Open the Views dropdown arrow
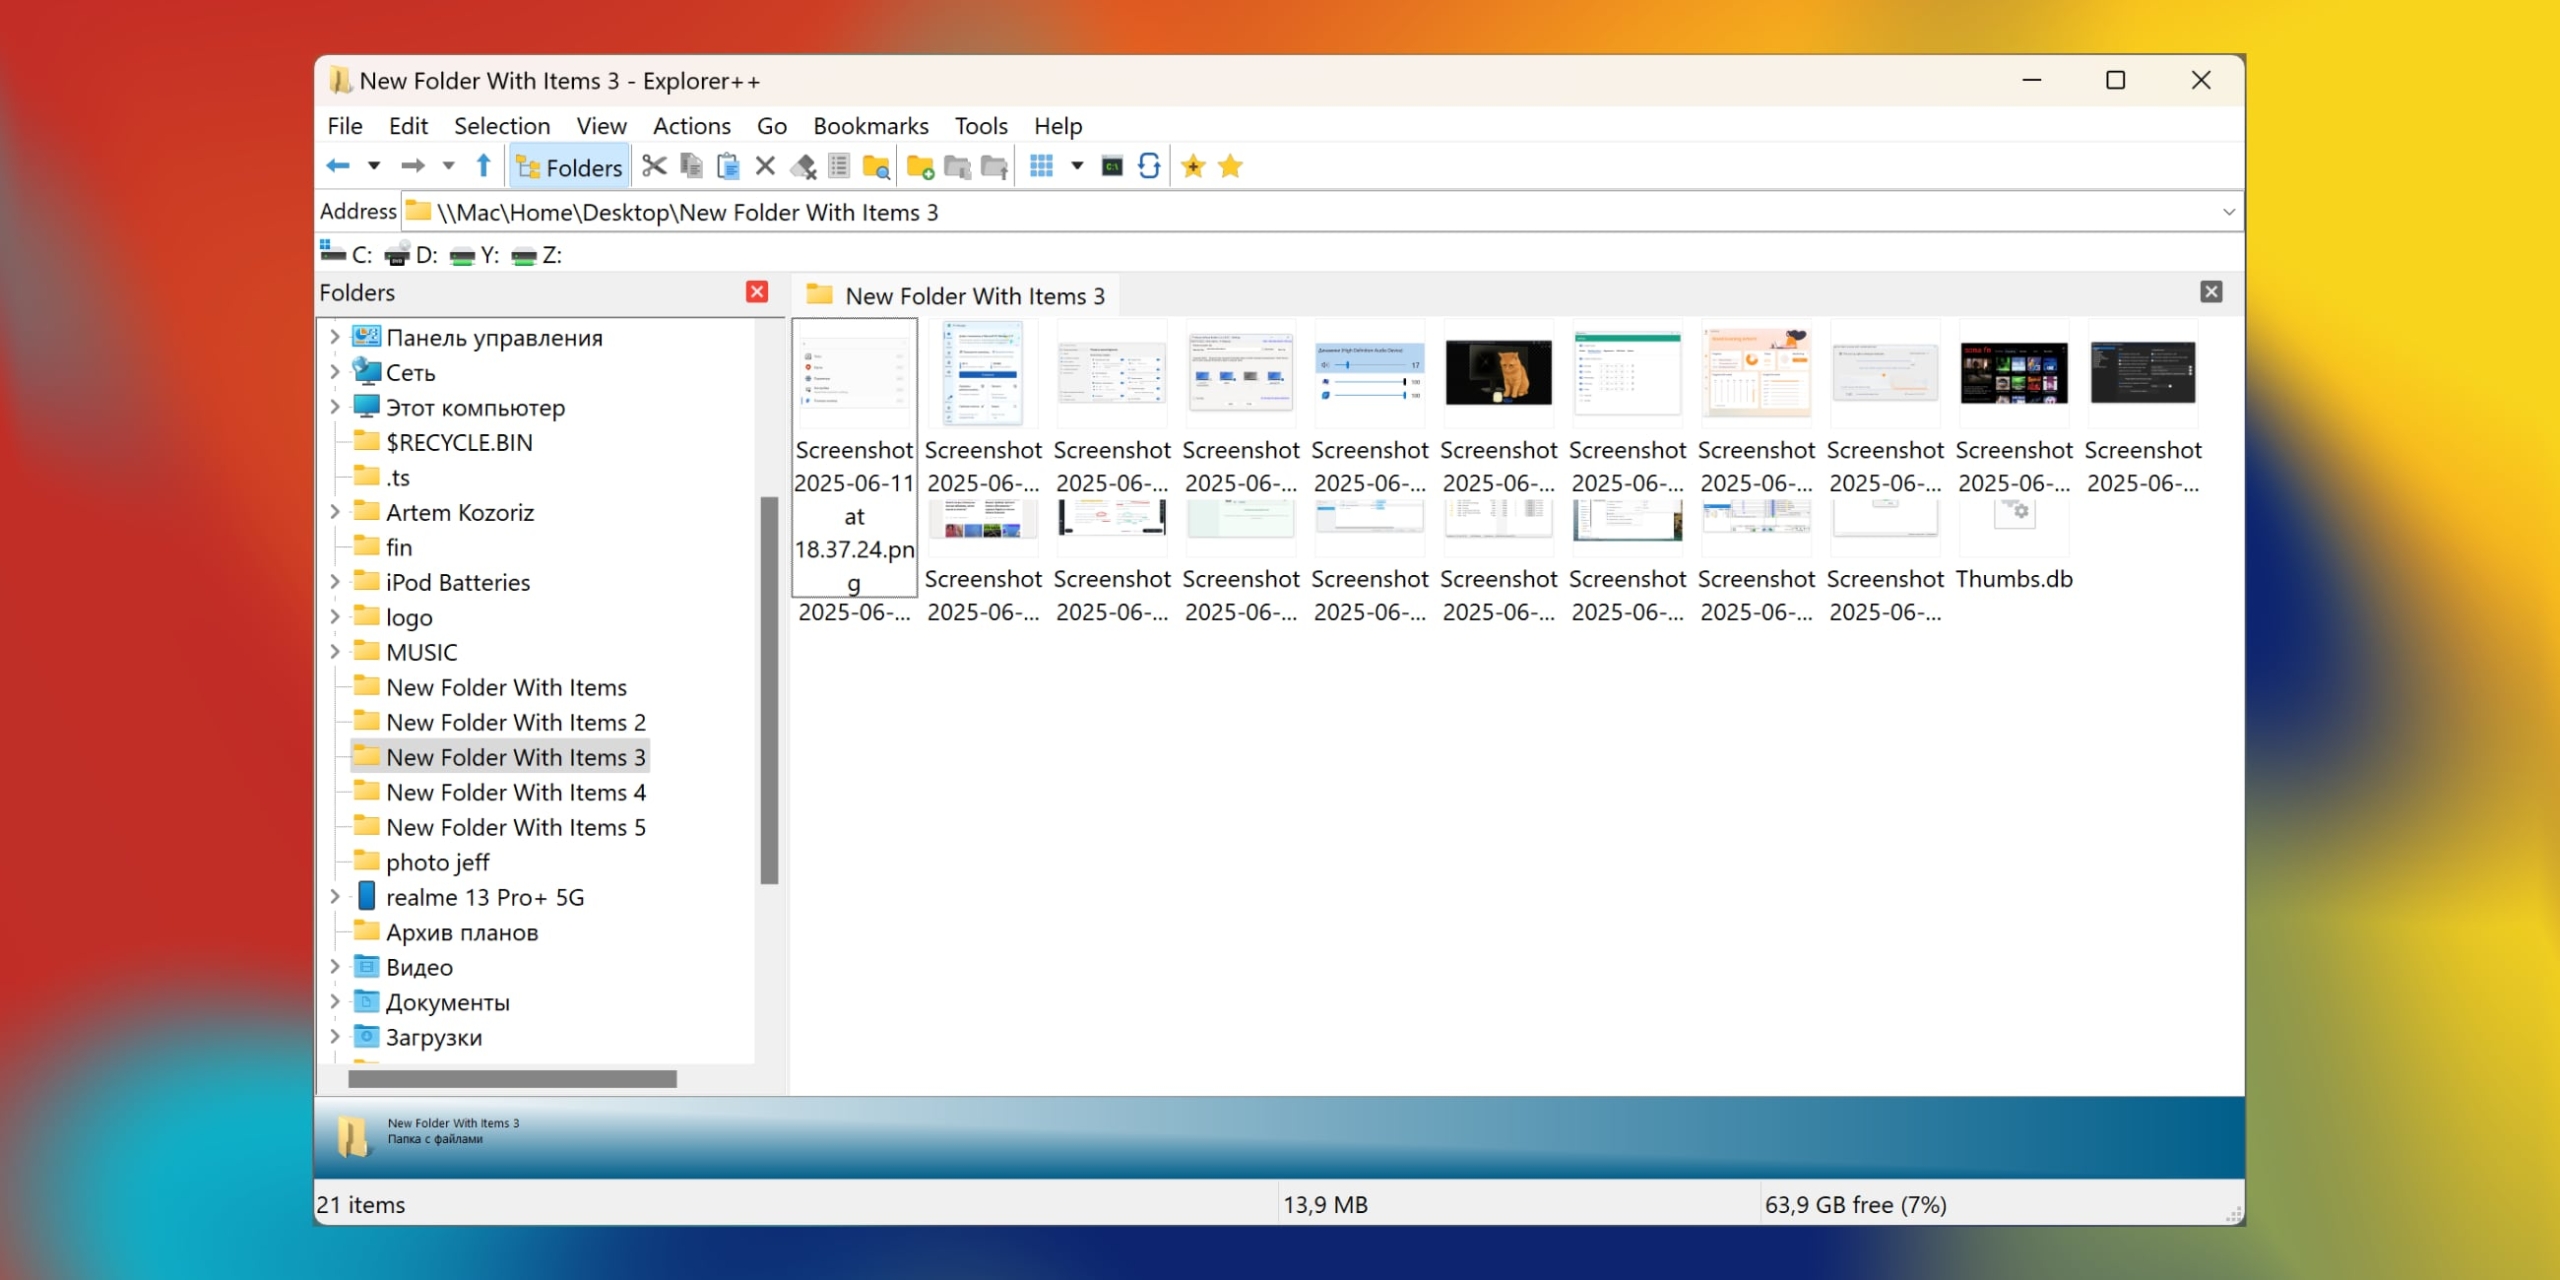This screenshot has width=2560, height=1280. coord(1077,166)
